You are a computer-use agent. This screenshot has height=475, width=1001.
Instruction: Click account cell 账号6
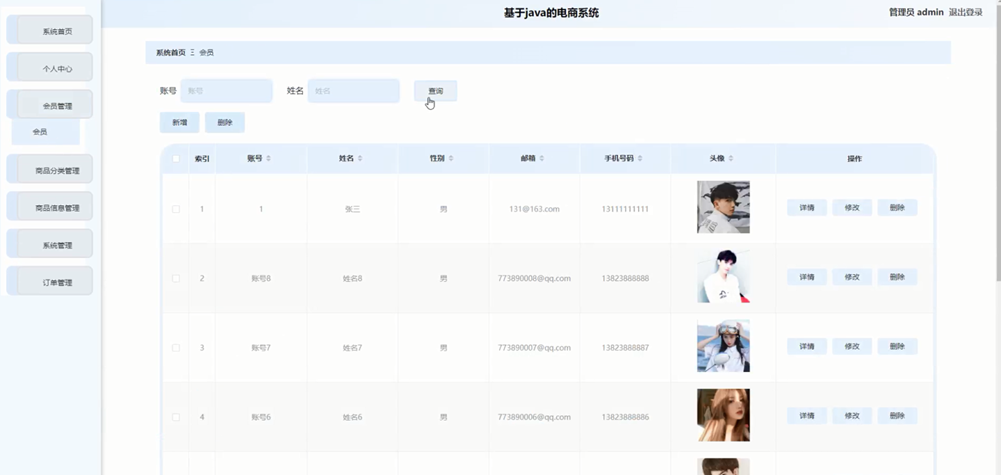(261, 417)
